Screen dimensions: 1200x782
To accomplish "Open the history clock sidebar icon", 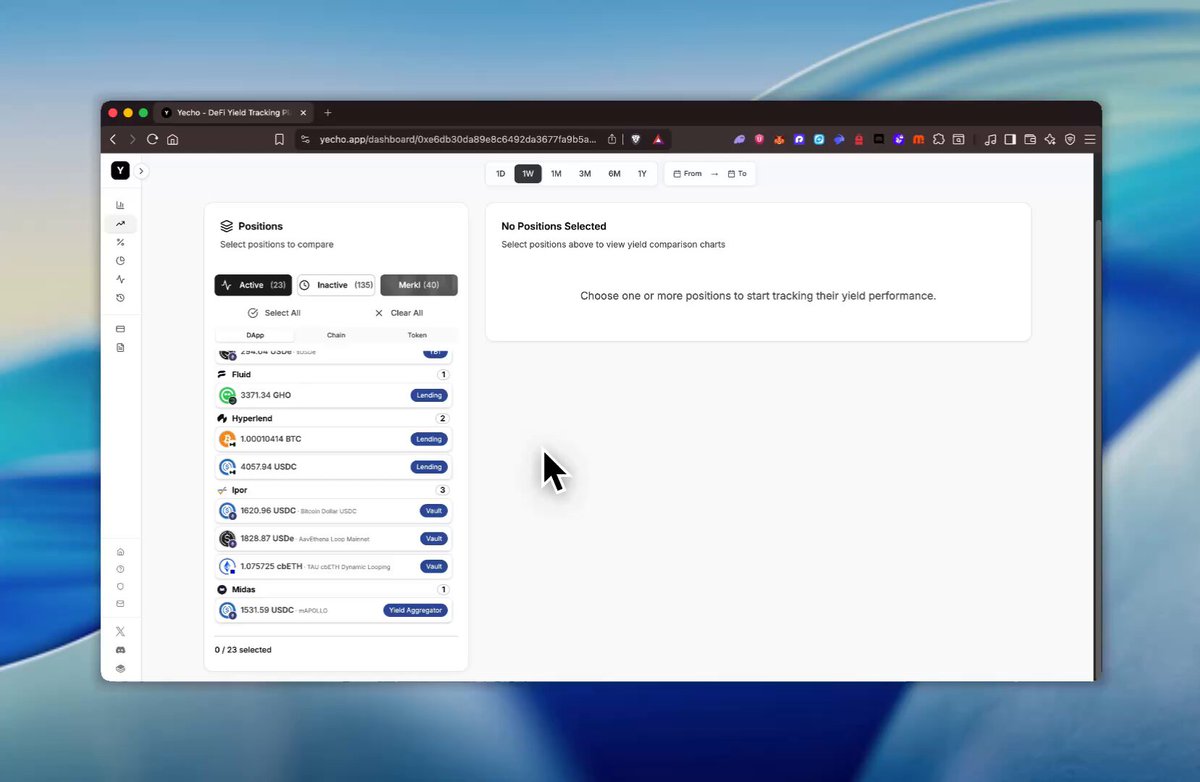I will 120,298.
